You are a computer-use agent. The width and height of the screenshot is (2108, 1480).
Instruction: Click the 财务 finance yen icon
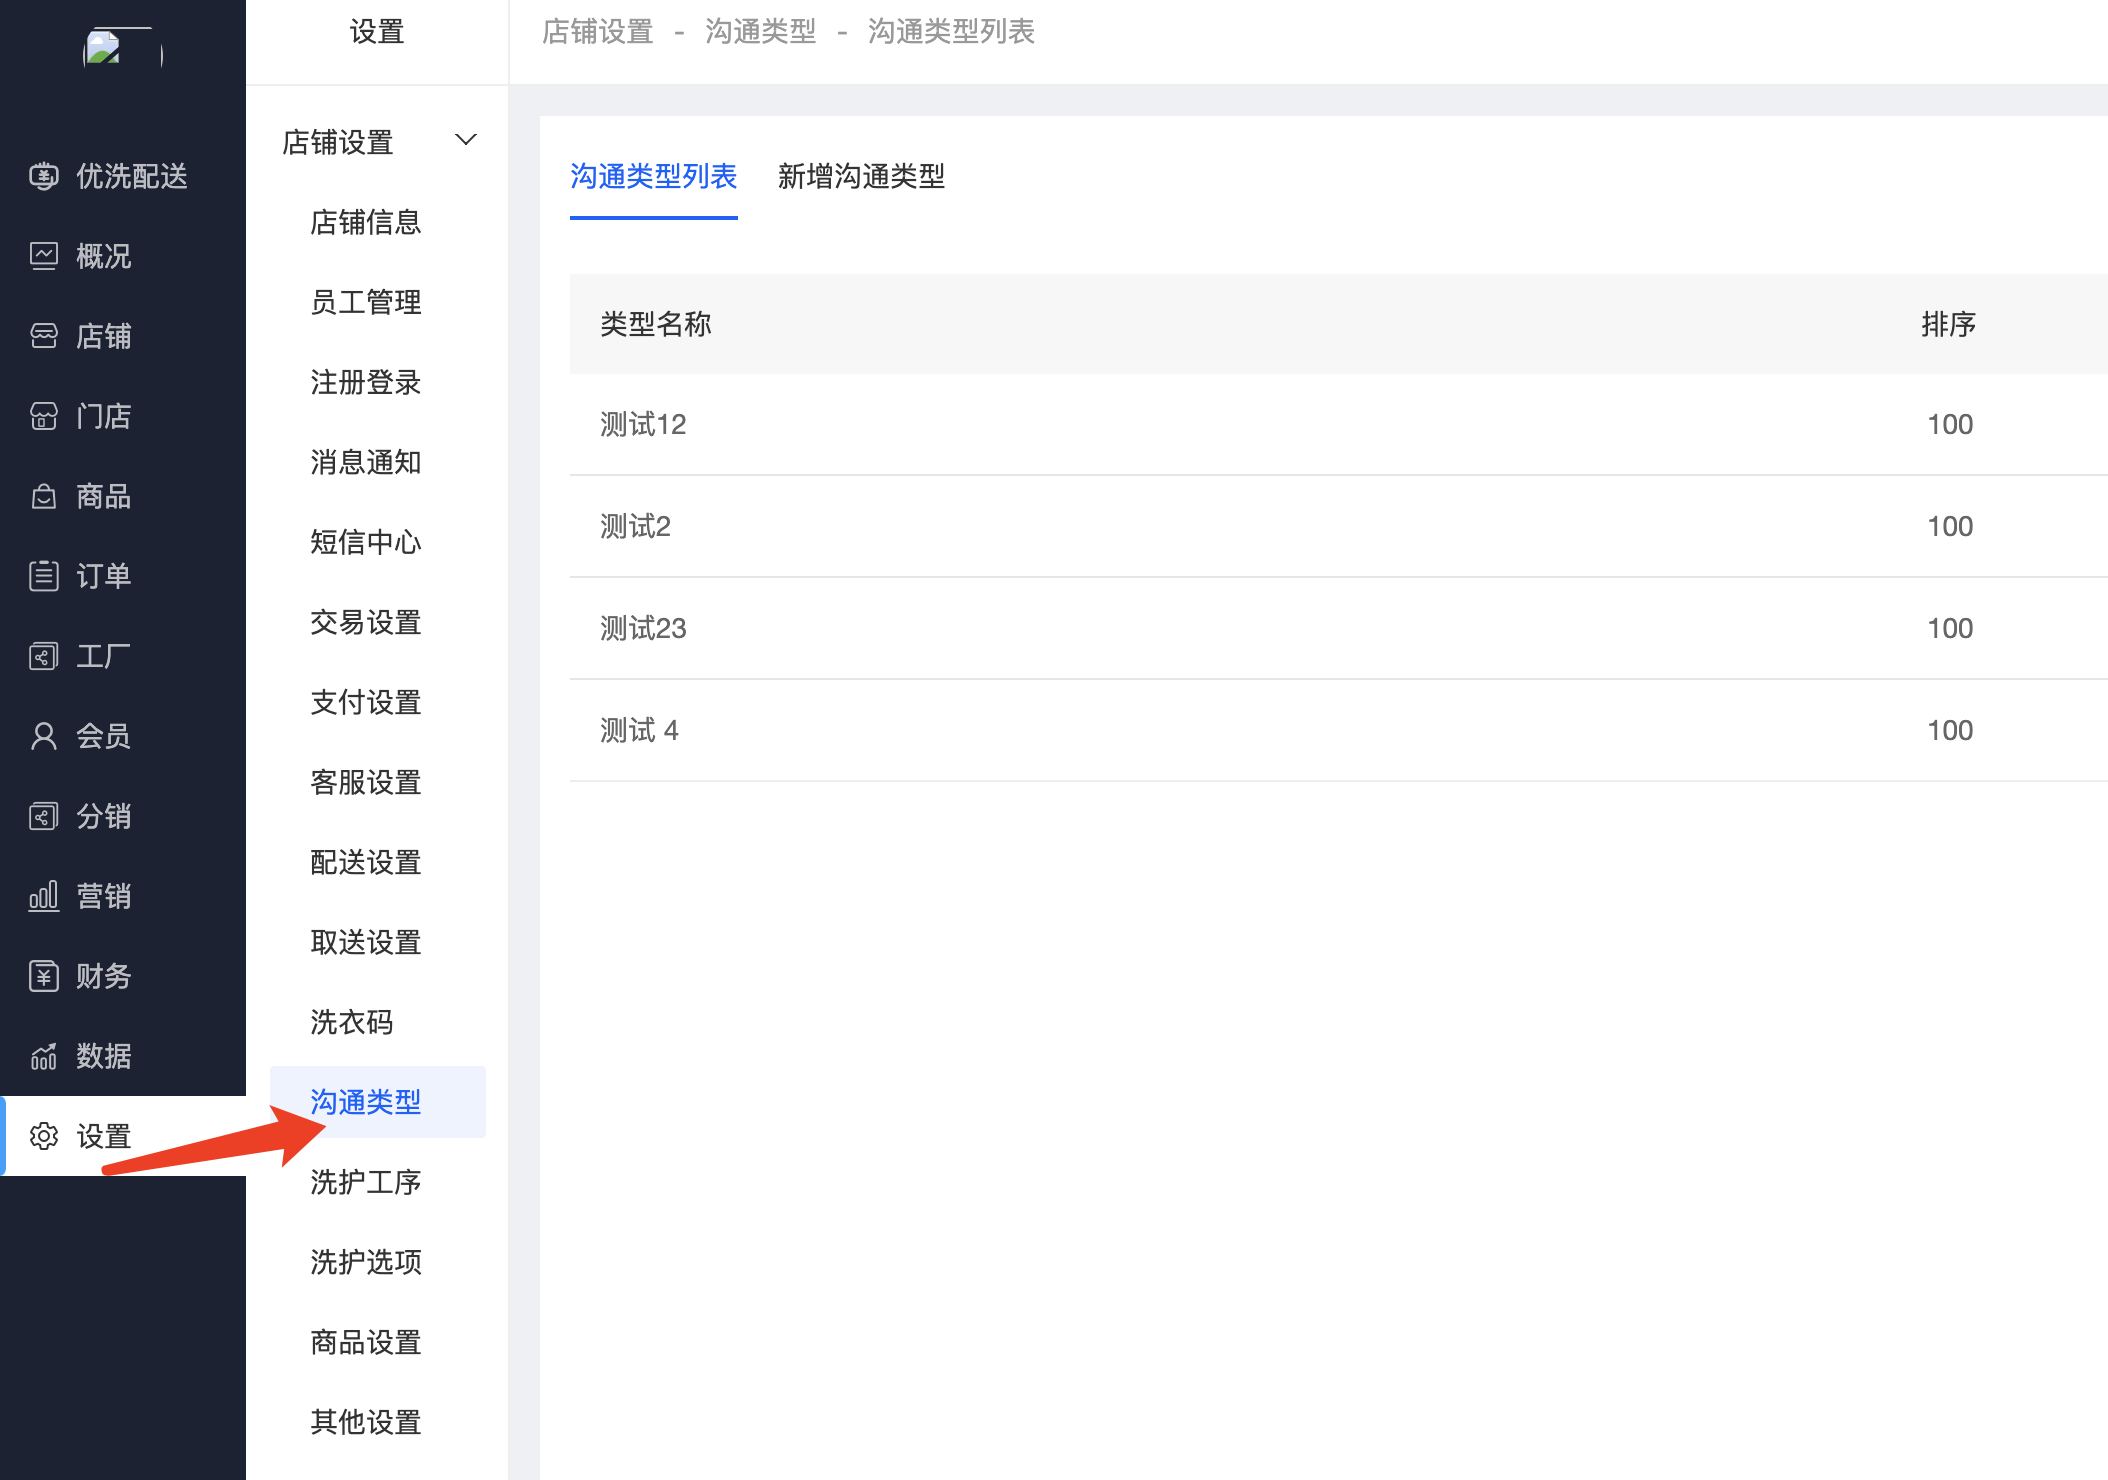click(43, 976)
